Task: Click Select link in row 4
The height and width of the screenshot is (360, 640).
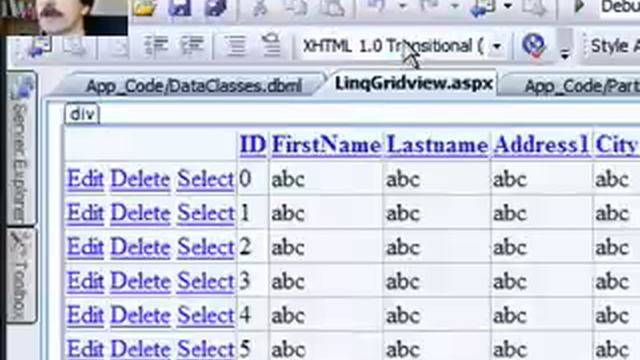Action: tap(205, 315)
